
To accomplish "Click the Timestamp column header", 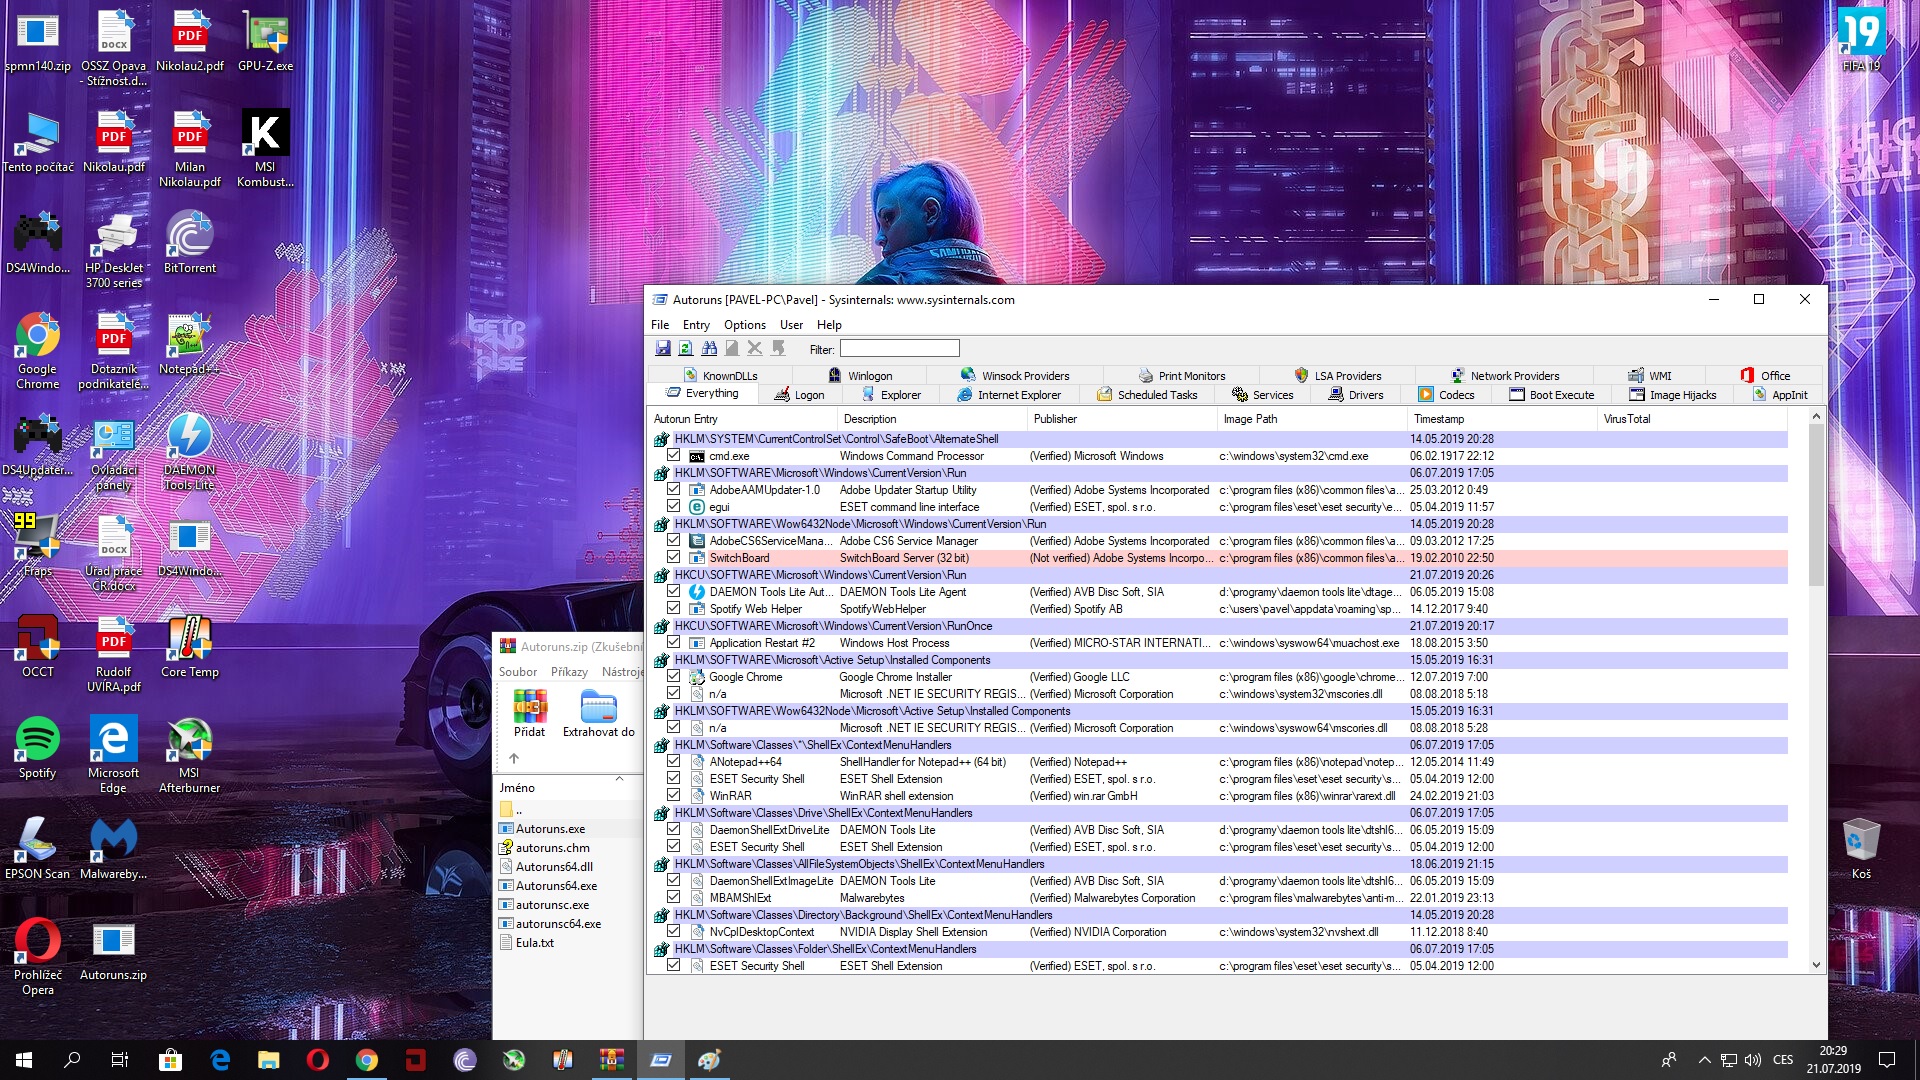I will [1439, 419].
